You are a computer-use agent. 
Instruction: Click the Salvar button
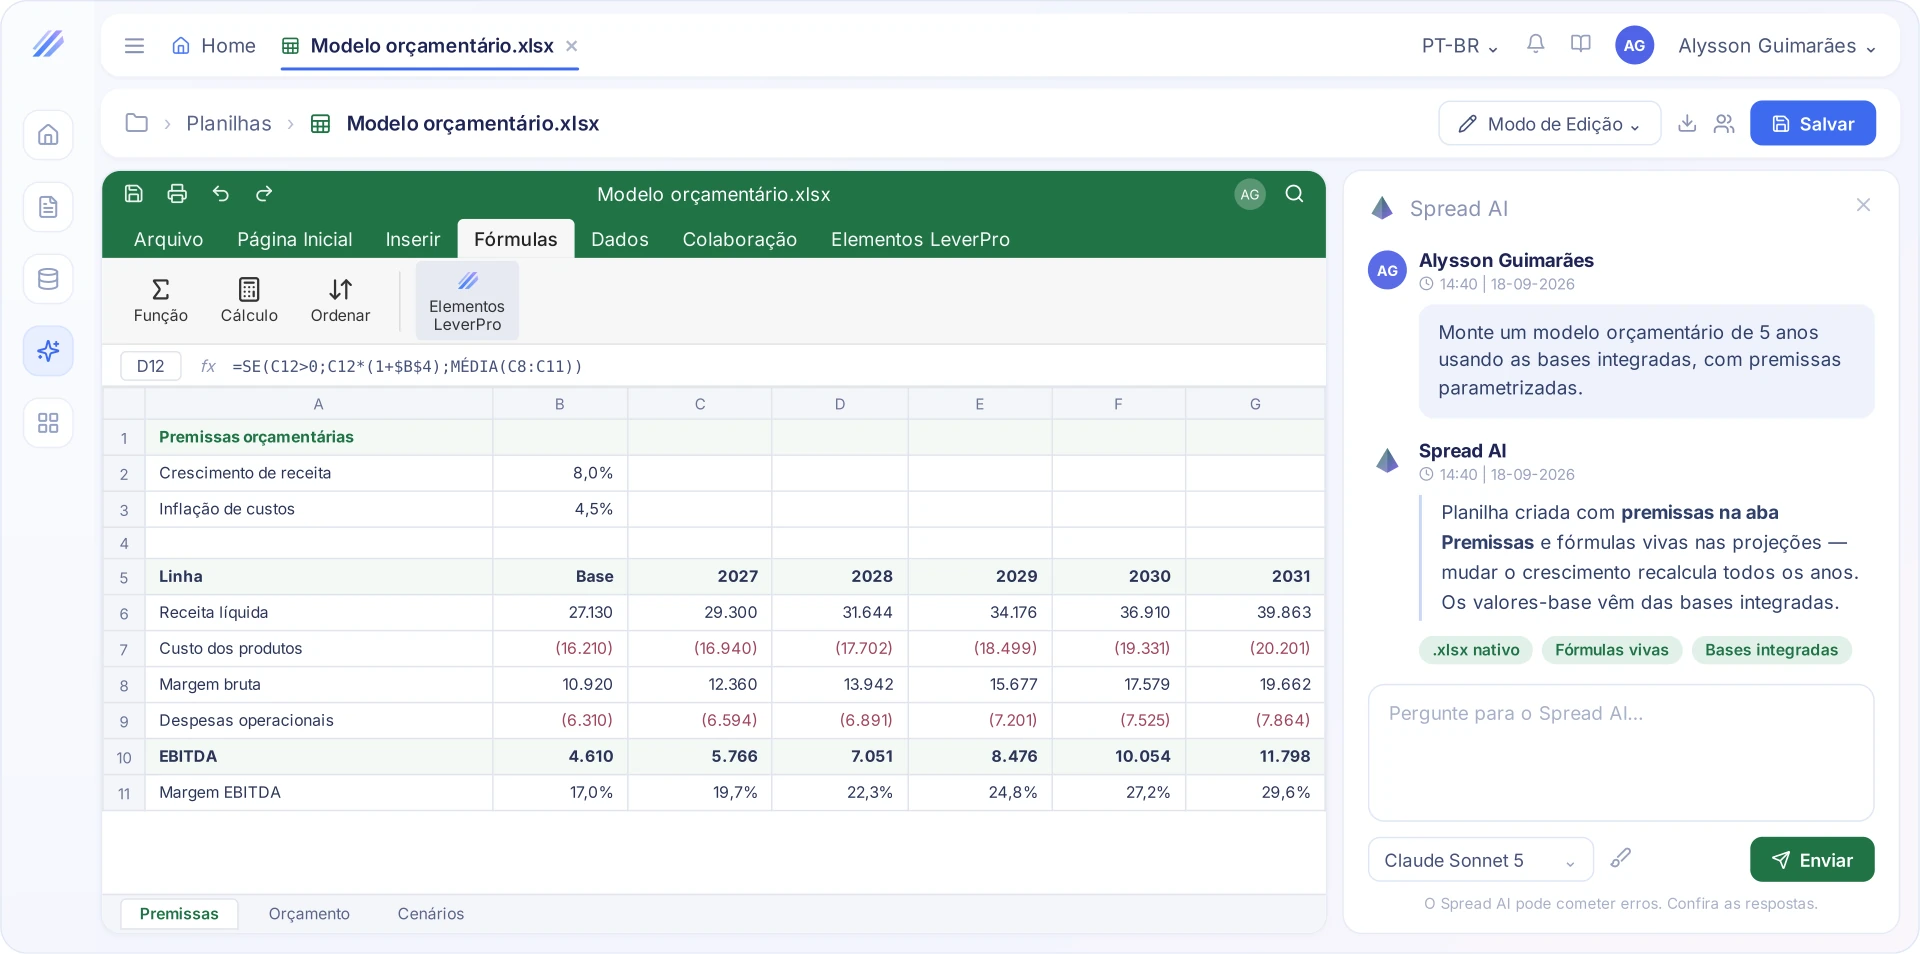pyautogui.click(x=1812, y=124)
